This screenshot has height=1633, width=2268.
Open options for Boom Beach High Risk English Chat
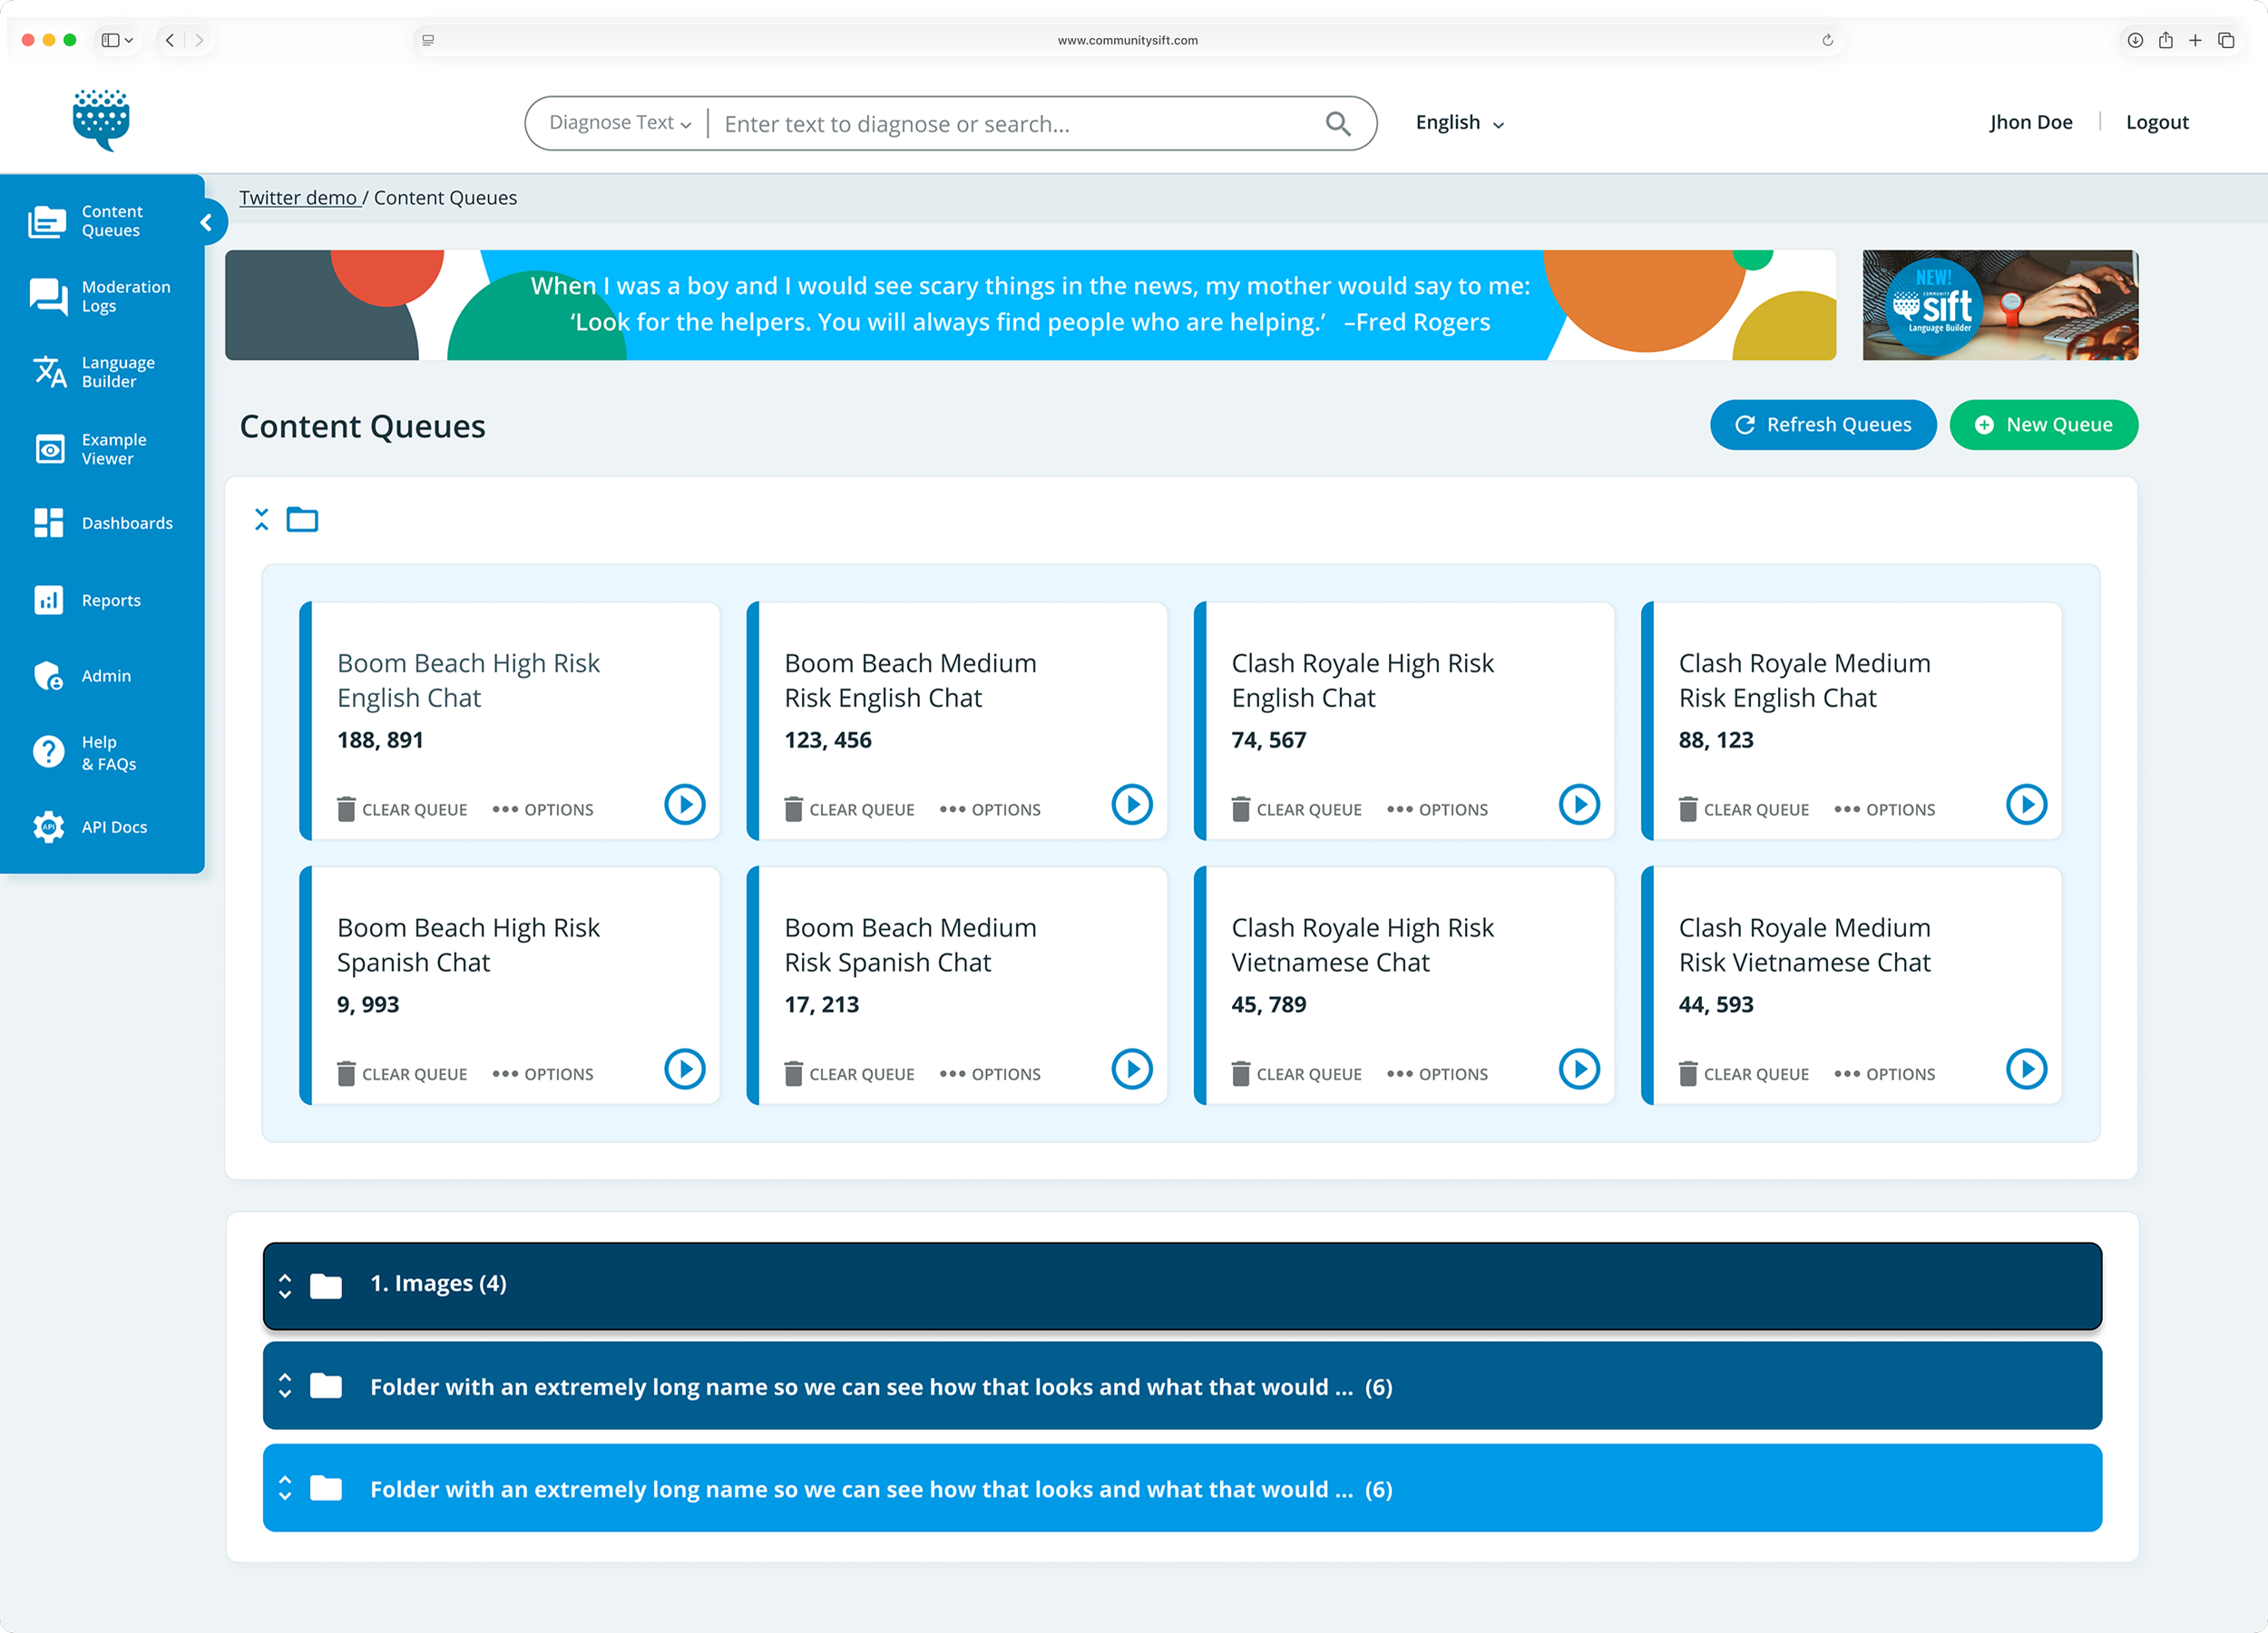point(543,809)
